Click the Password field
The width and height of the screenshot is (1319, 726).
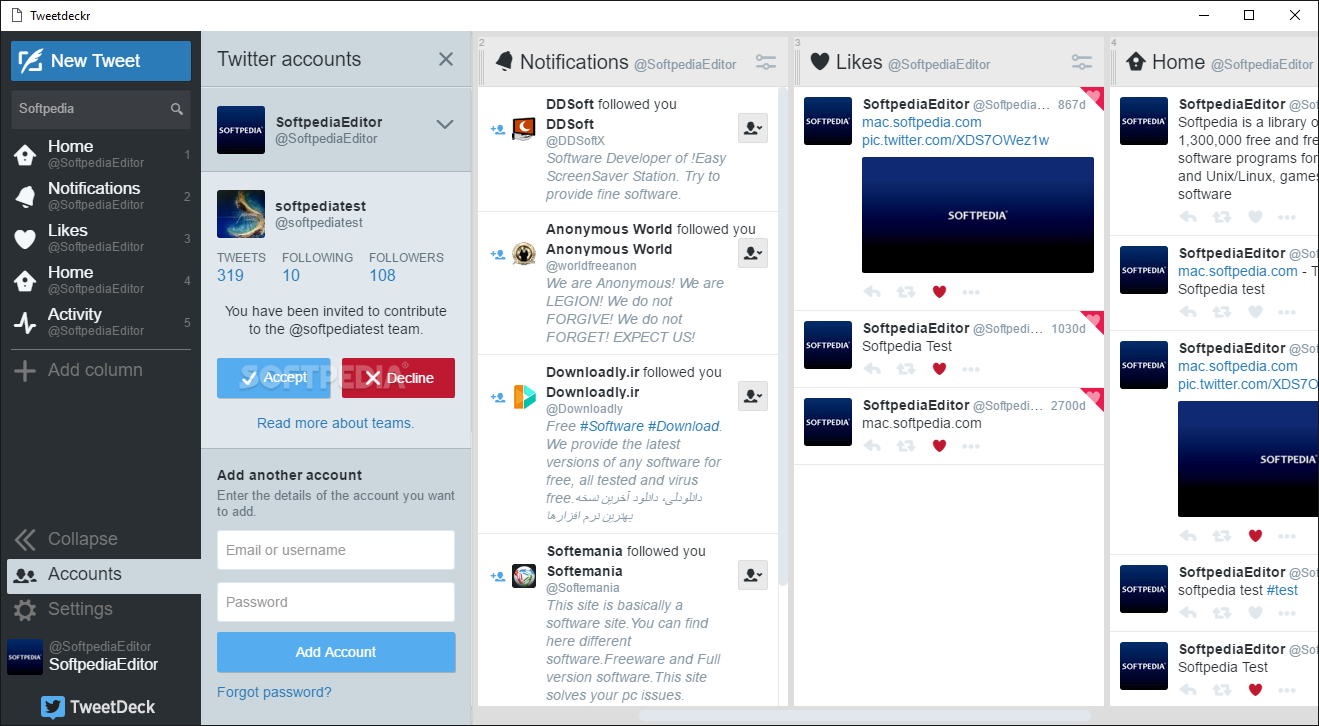point(336,602)
